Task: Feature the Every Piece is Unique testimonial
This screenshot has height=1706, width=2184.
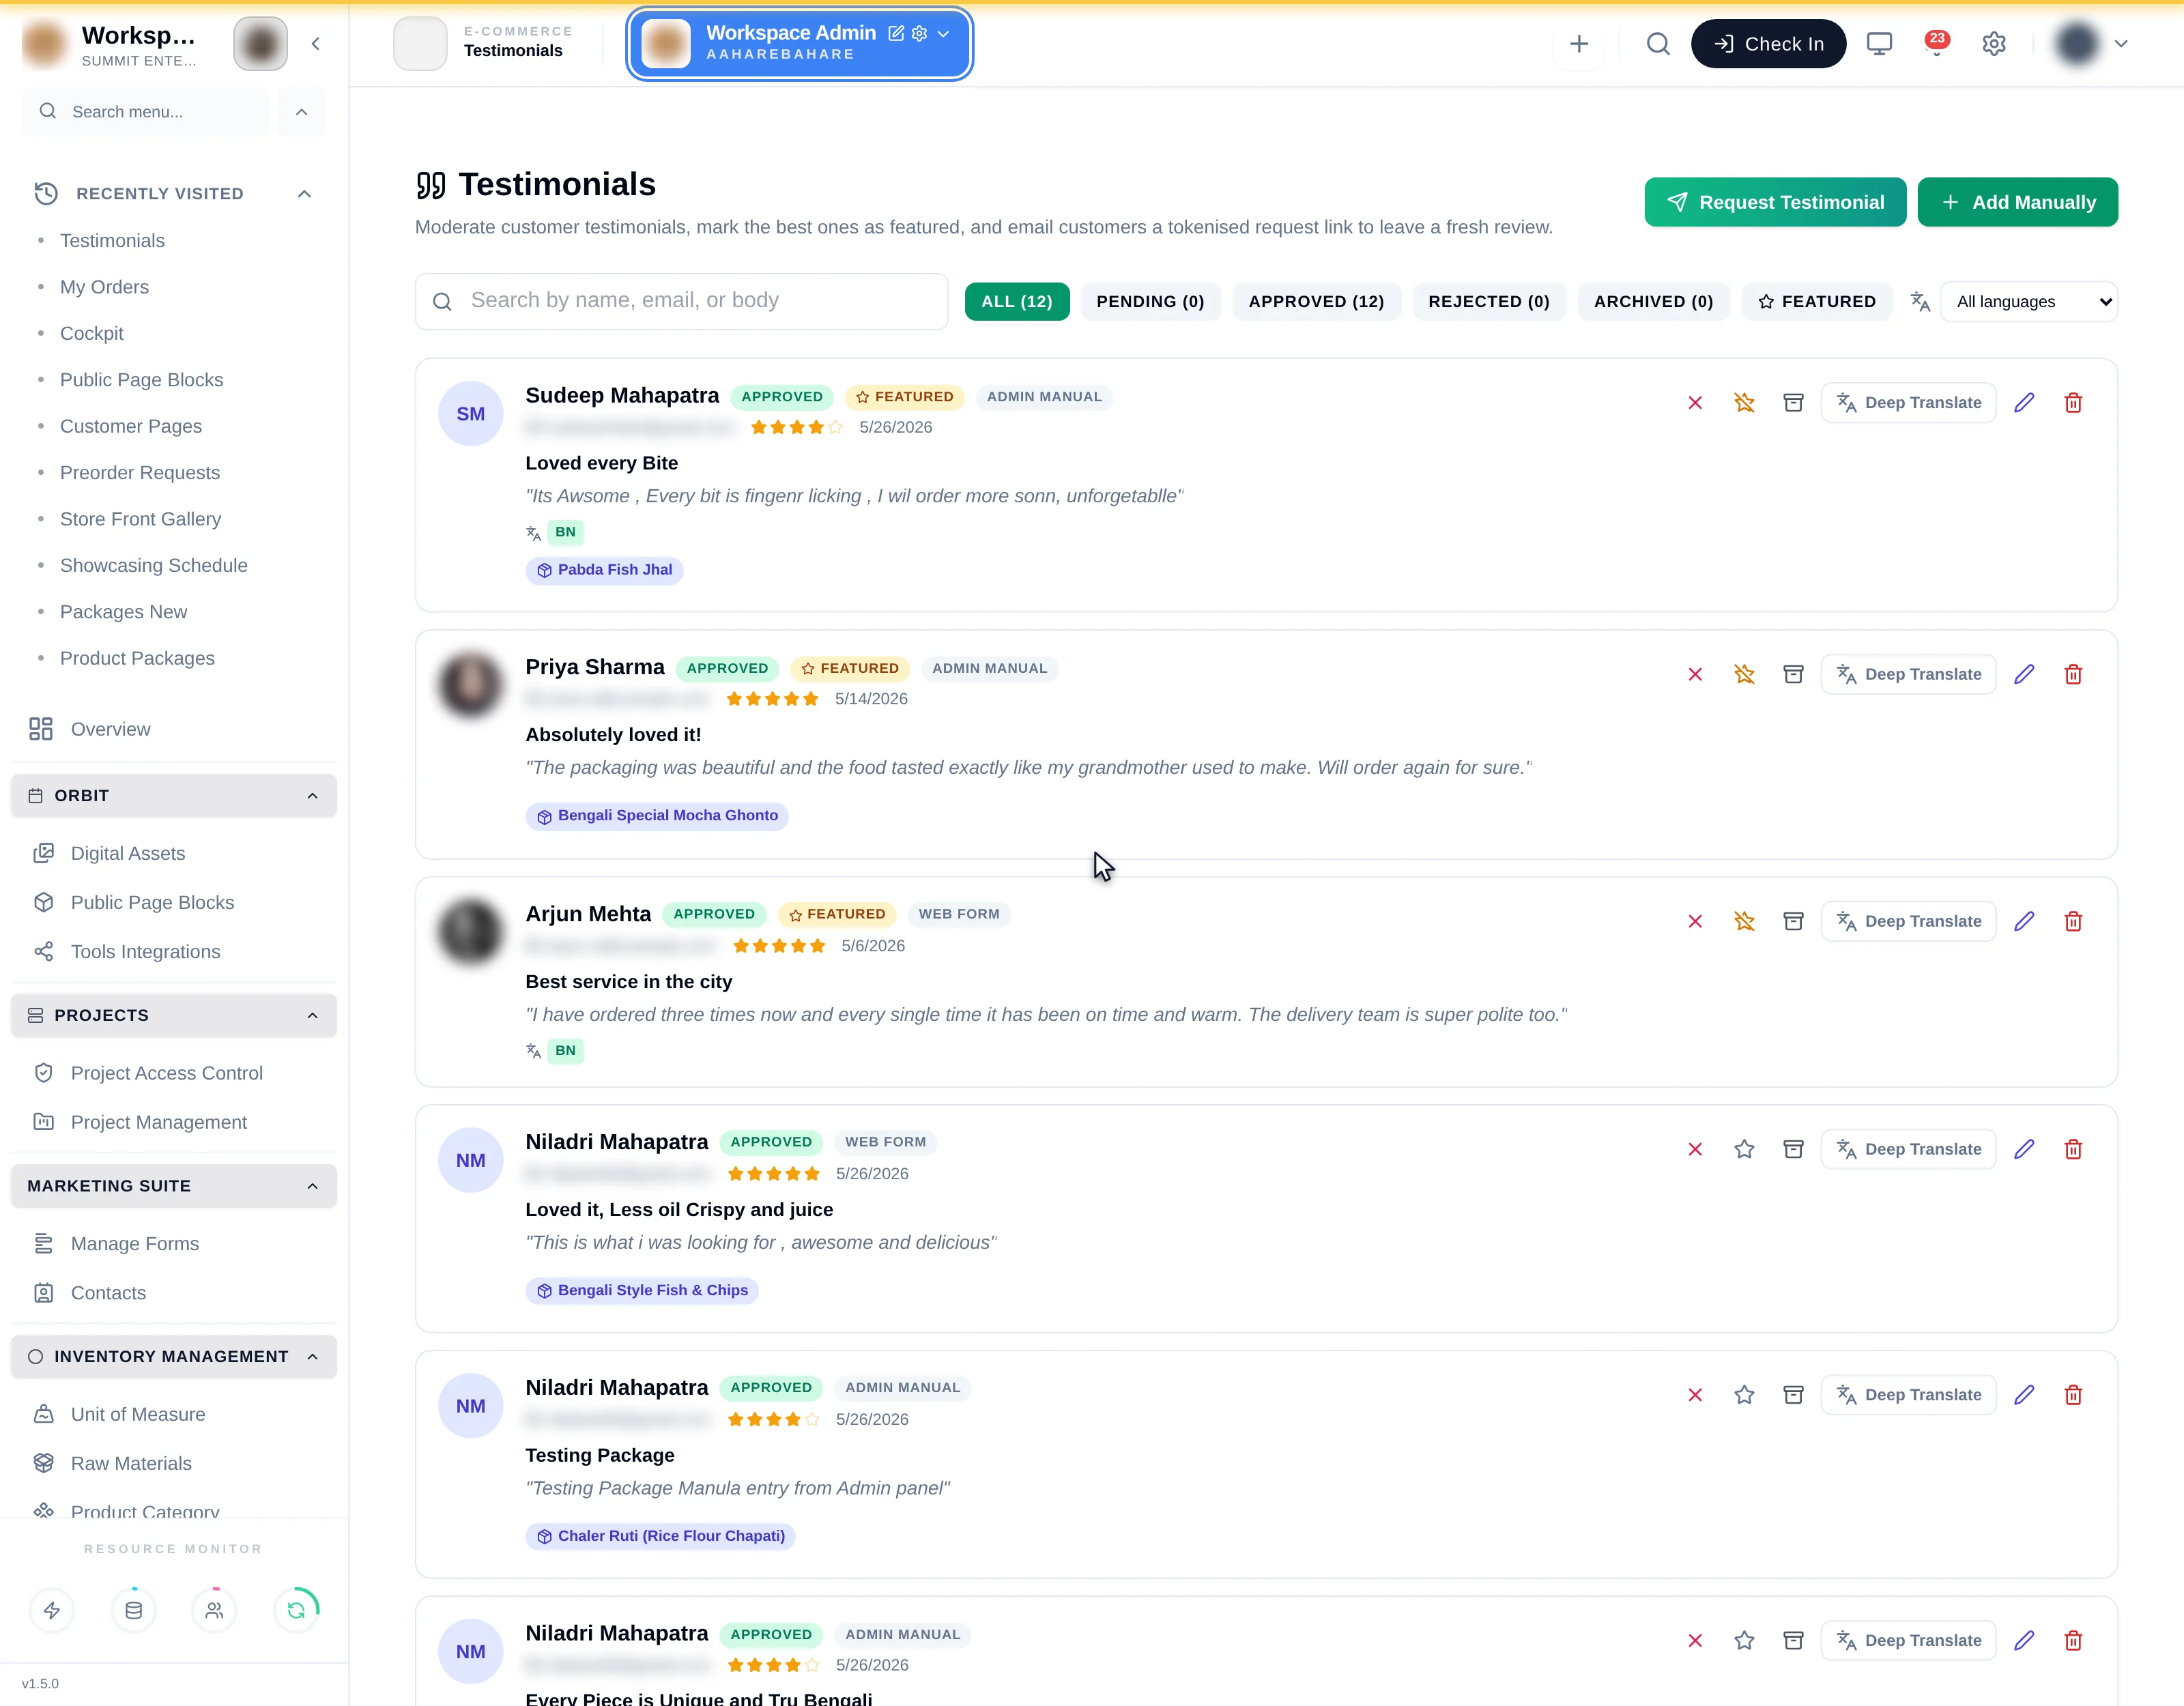Action: point(1744,1640)
